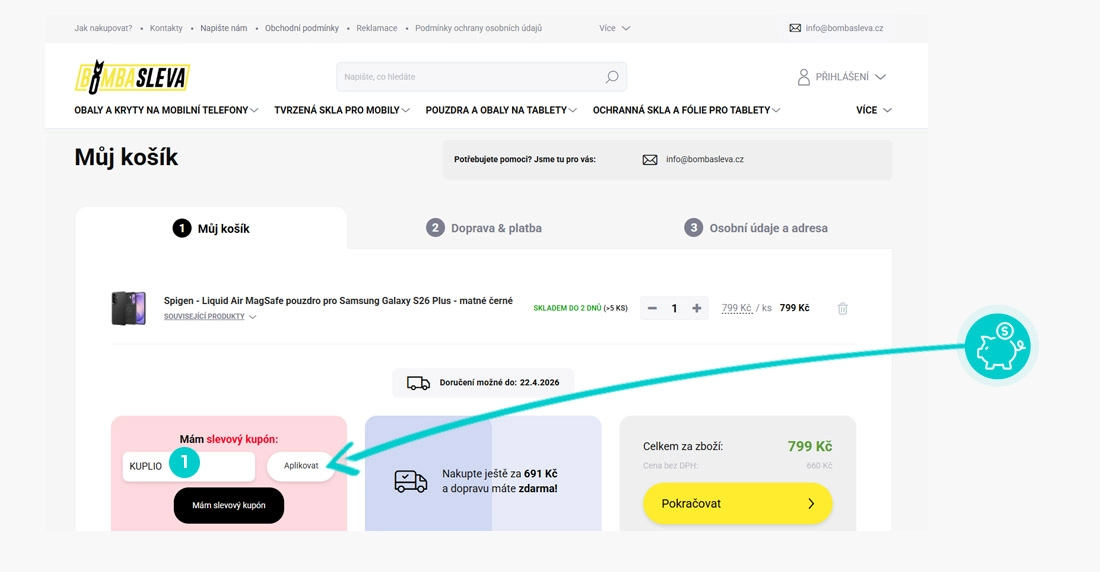The image size is (1100, 572).
Task: Open Obchodní podmínky link
Action: (302, 28)
